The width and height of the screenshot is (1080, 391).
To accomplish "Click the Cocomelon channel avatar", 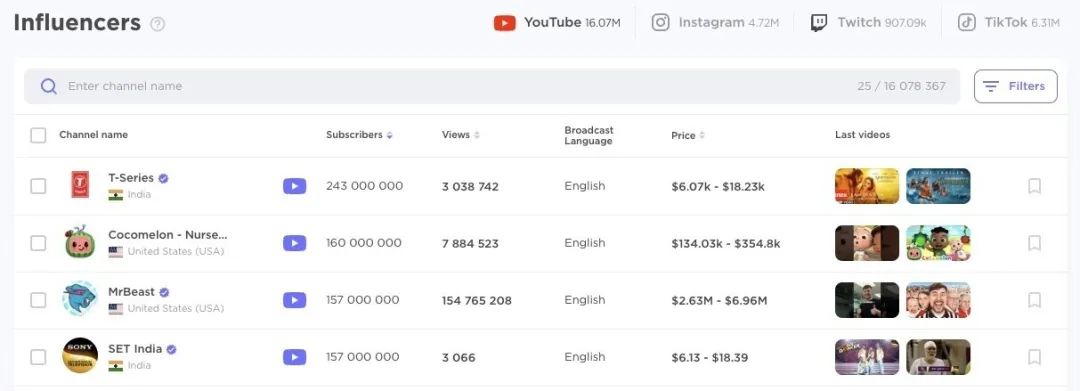I will click(x=80, y=242).
